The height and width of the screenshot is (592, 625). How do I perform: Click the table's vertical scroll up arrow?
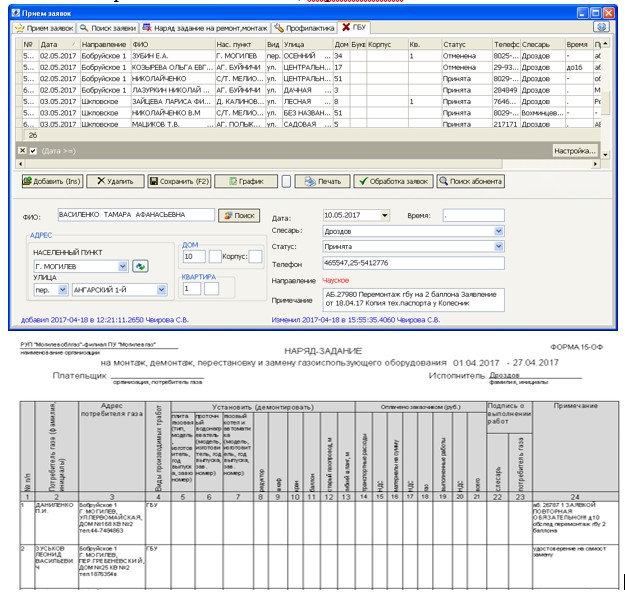pyautogui.click(x=605, y=43)
